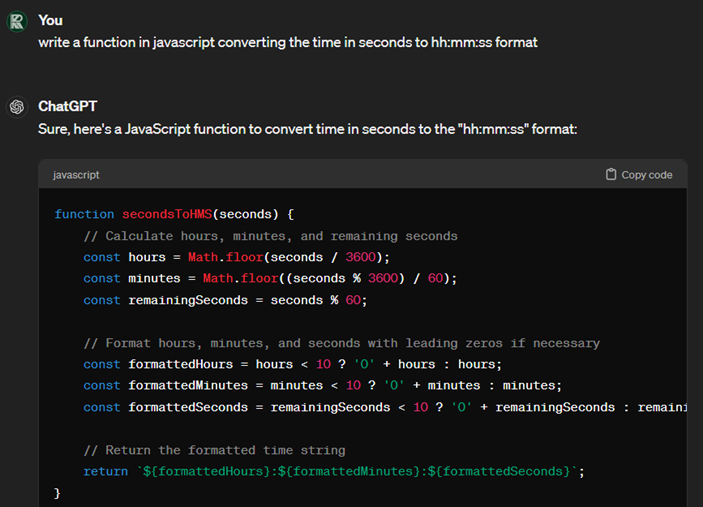Viewport: 703px width, 507px height.
Task: Click the '// Calculate hours, minutes' comment line
Action: click(270, 236)
